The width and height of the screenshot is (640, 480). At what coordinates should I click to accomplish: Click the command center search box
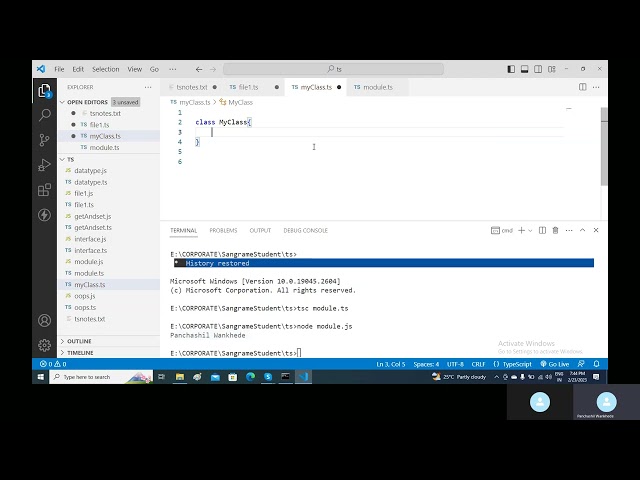[333, 69]
